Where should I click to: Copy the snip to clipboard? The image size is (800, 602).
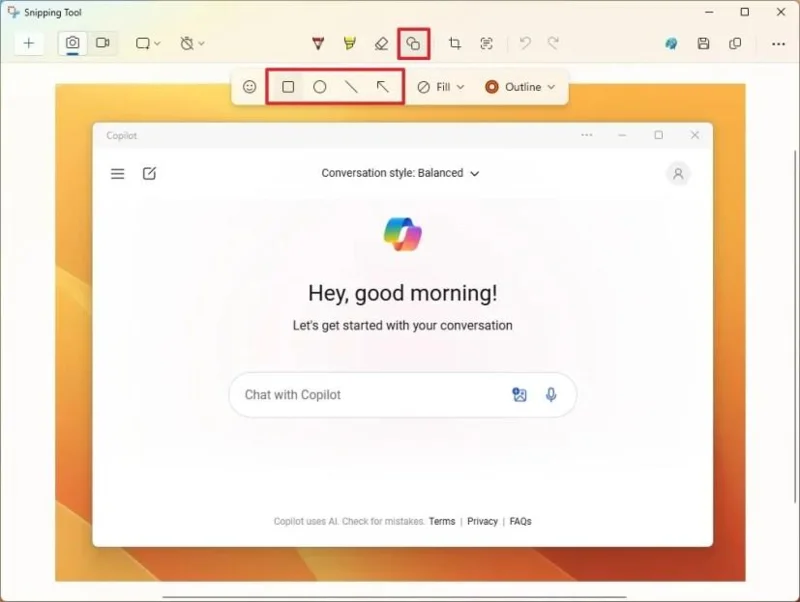[x=735, y=44]
